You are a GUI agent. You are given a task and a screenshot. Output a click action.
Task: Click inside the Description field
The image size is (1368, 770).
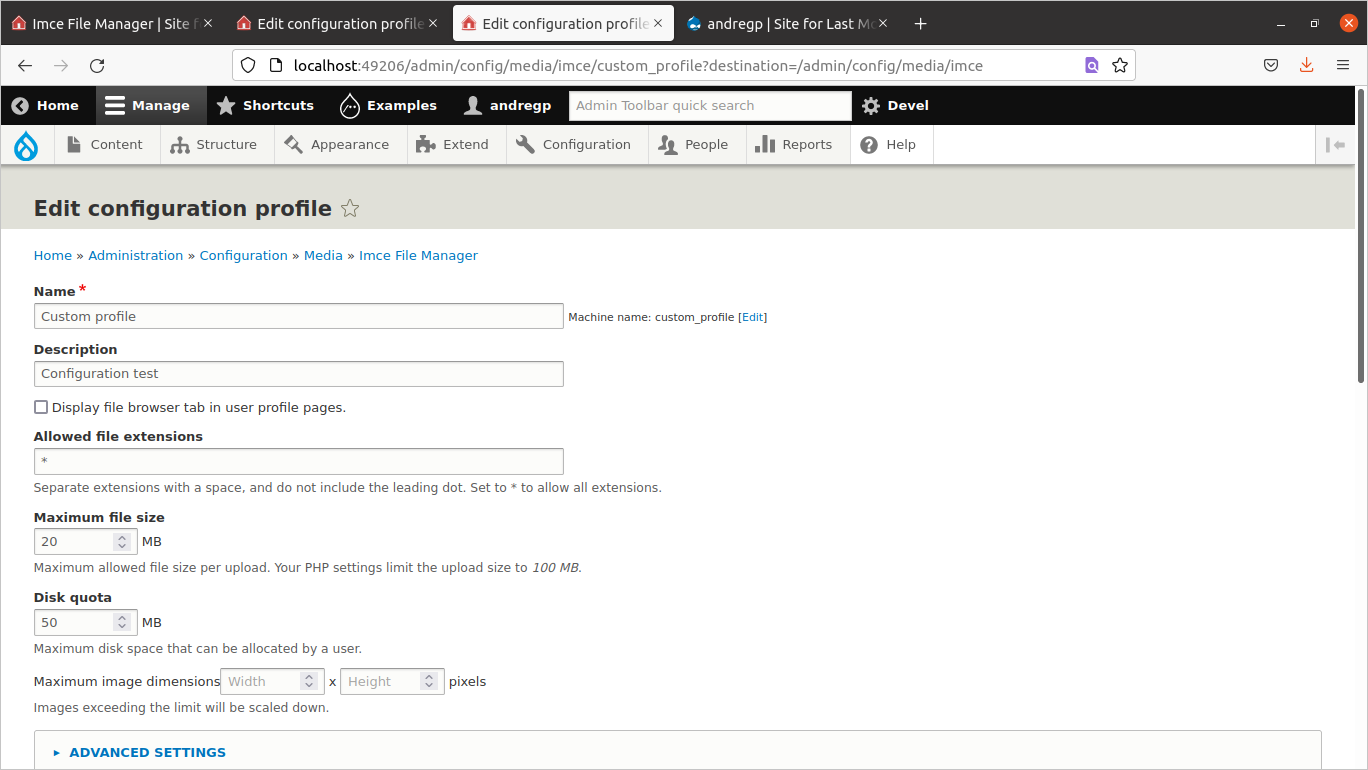(x=298, y=374)
